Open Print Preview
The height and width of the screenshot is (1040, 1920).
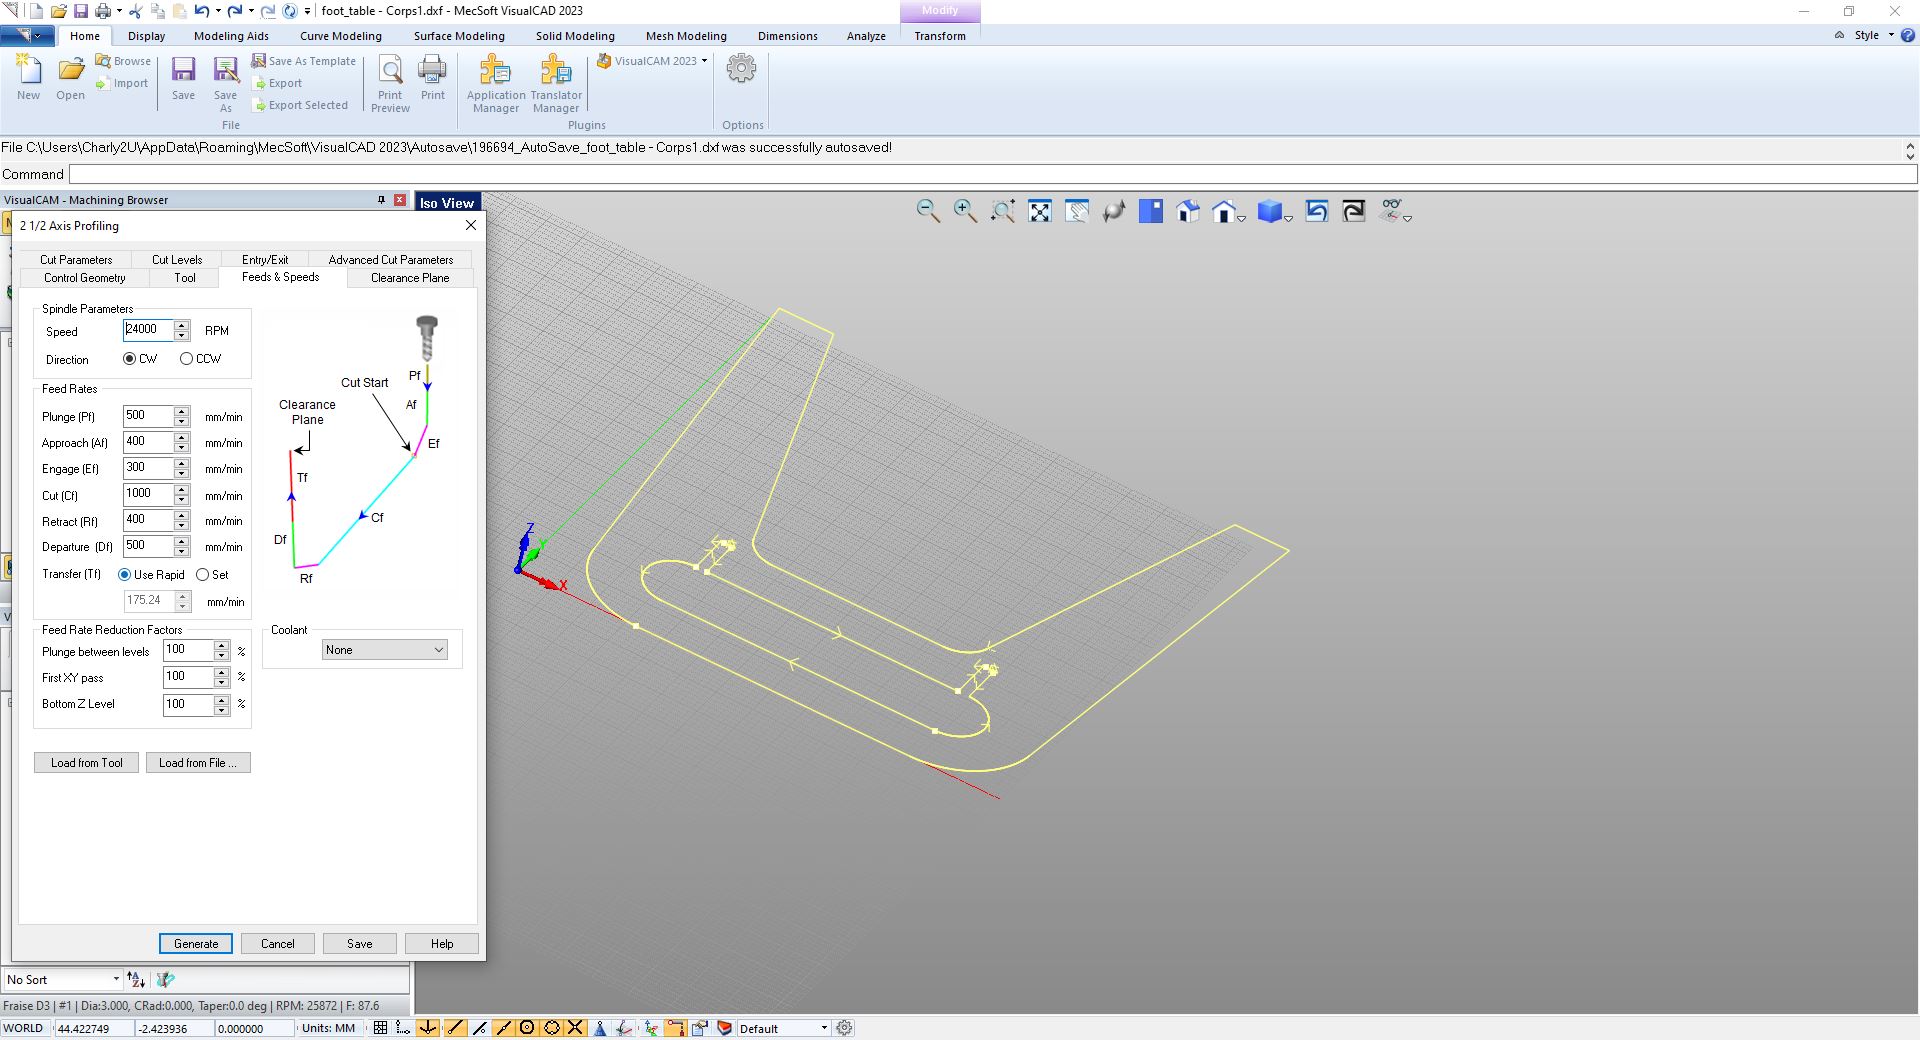(x=390, y=84)
